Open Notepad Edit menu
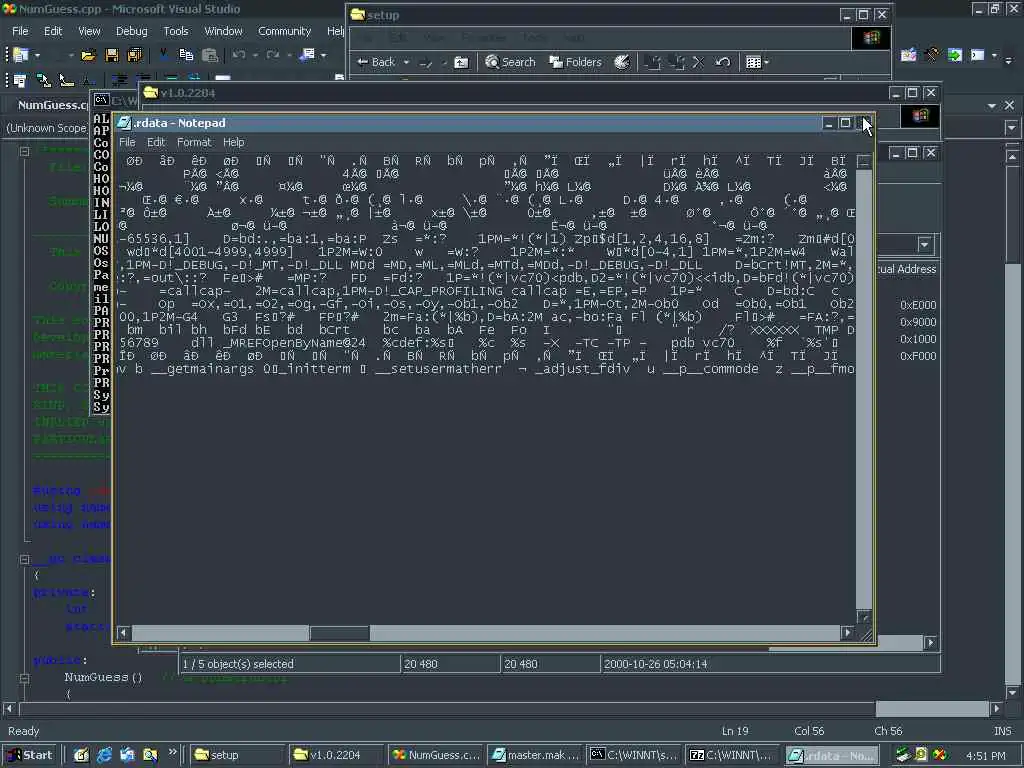The image size is (1024, 768). point(155,142)
